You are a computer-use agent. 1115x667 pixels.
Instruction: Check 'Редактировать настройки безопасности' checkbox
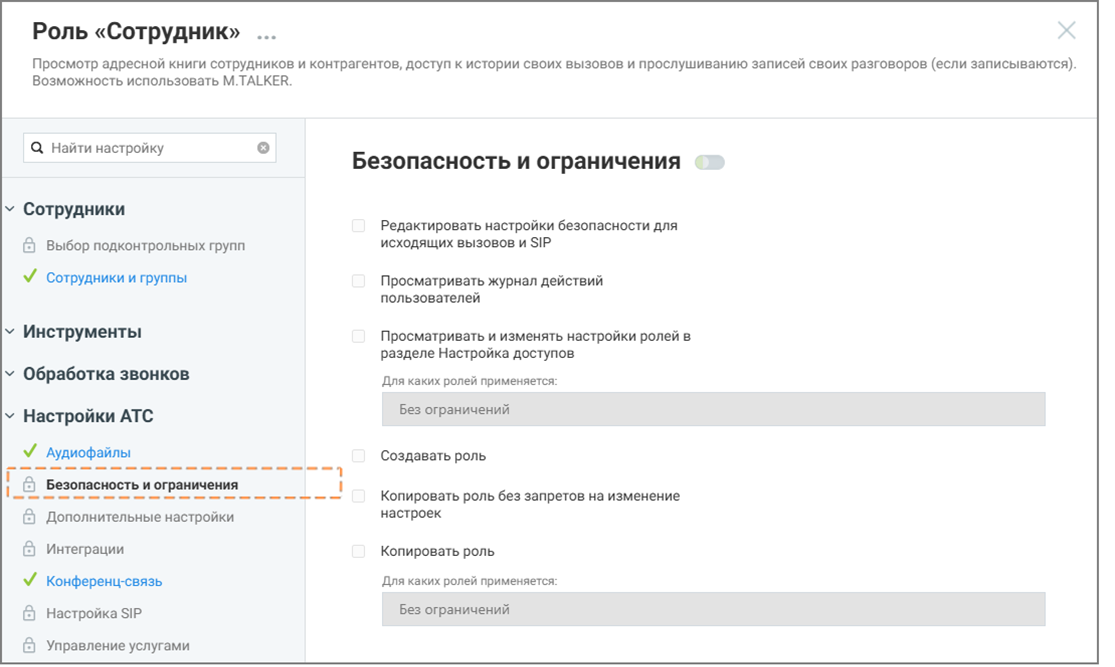point(358,225)
